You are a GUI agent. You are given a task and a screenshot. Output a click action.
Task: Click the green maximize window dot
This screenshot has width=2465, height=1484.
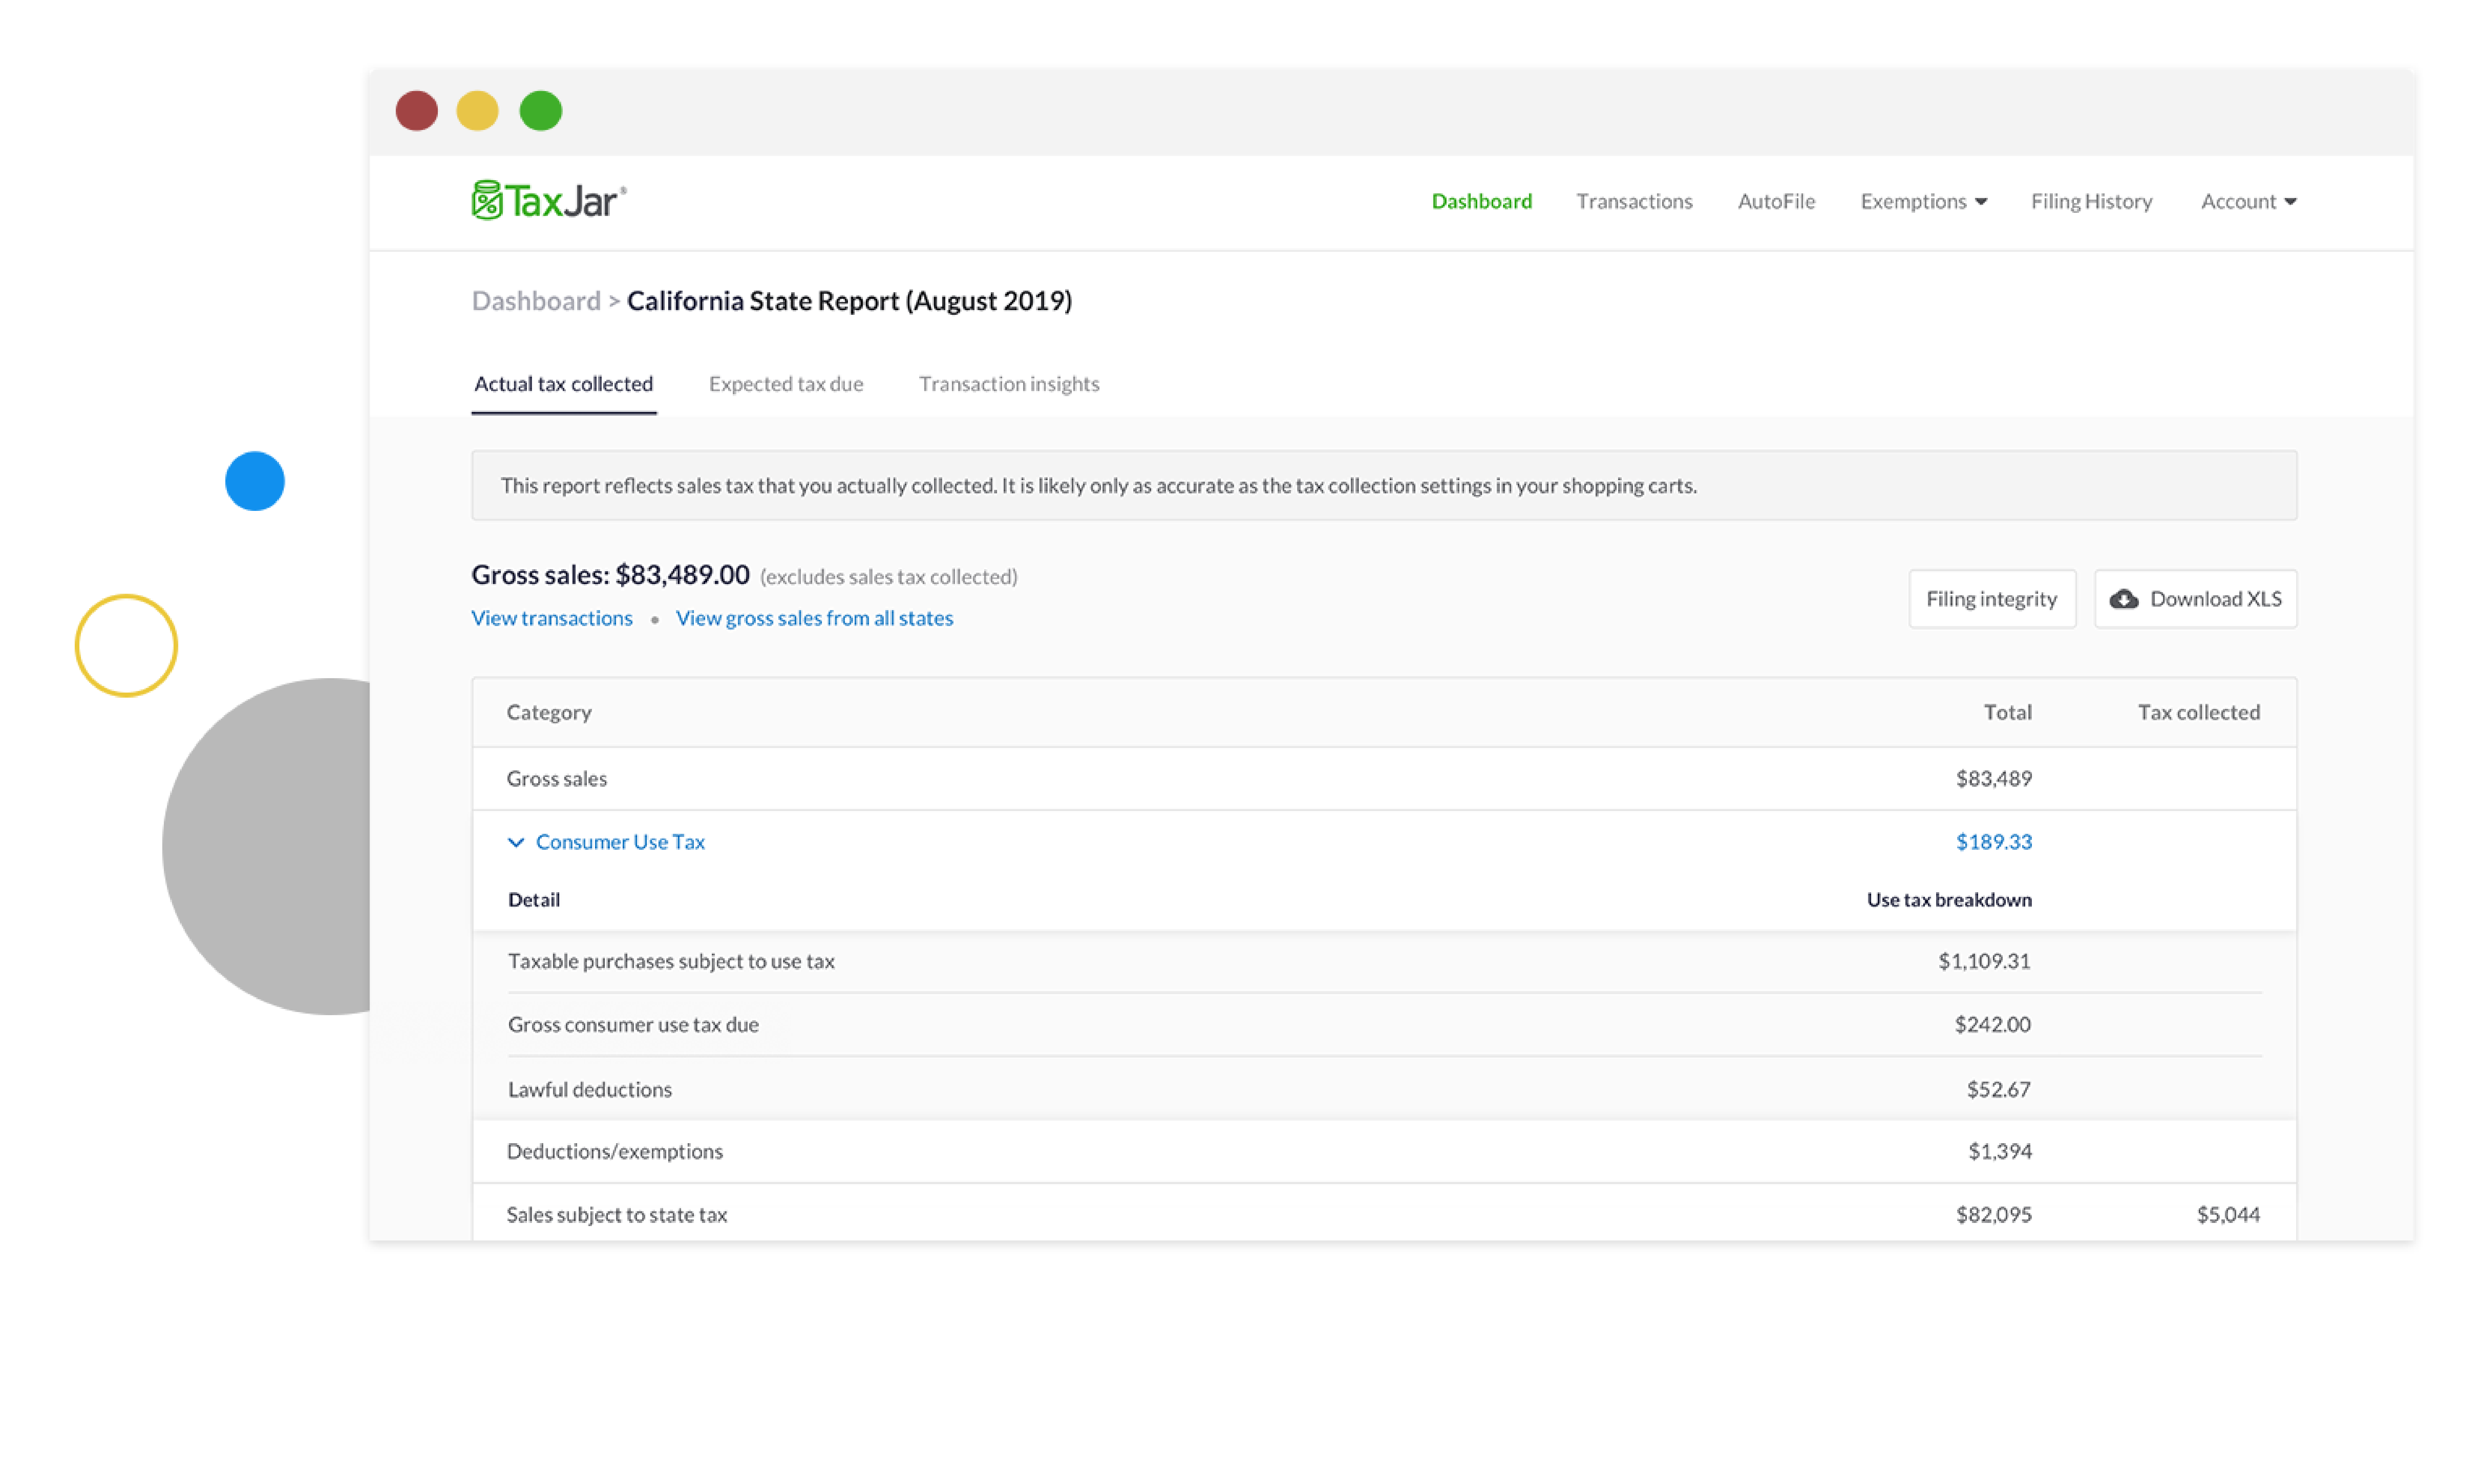tap(540, 111)
